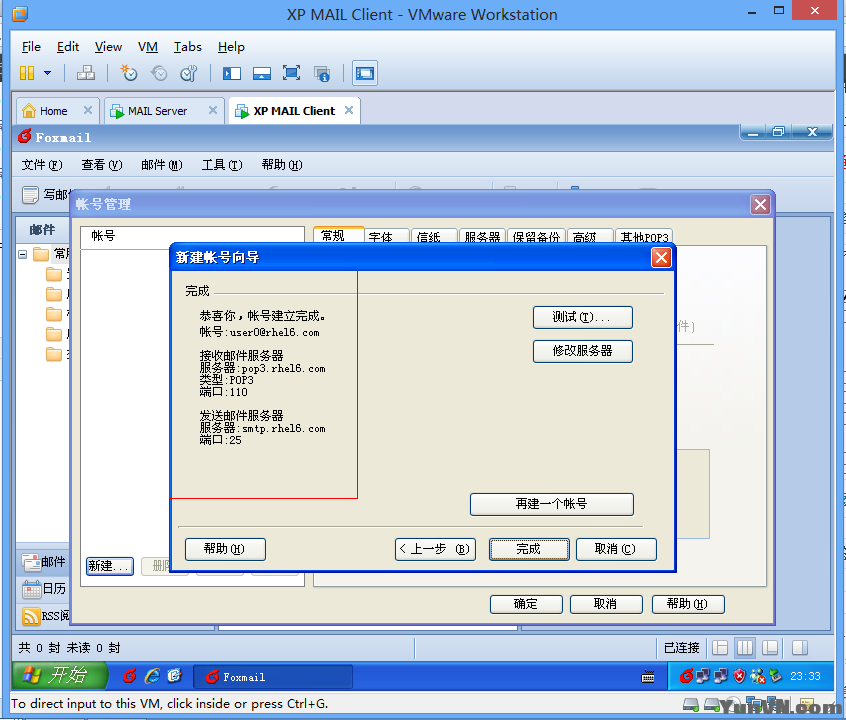This screenshot has height=720, width=846.
Task: Click the Send Ctrl+Alt+Del toolbar icon
Action: click(86, 73)
